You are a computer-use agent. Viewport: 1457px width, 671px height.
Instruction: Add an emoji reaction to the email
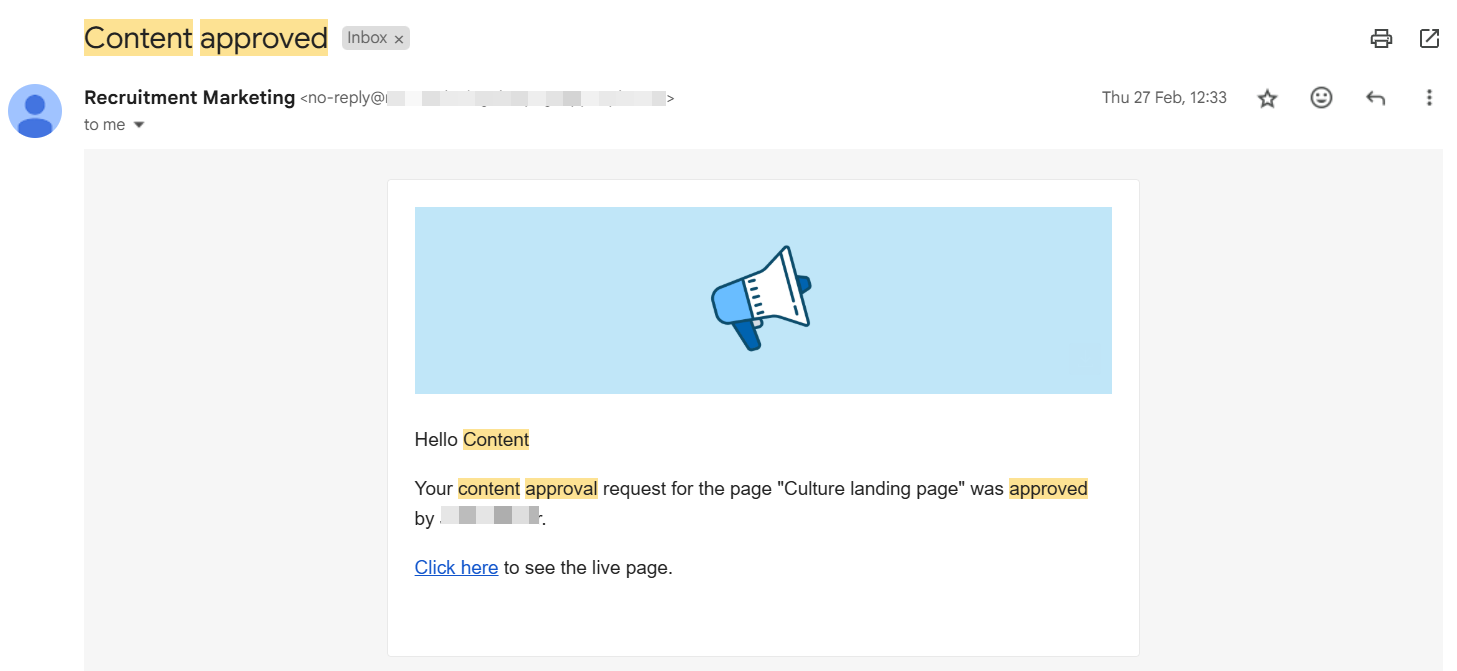pos(1321,98)
